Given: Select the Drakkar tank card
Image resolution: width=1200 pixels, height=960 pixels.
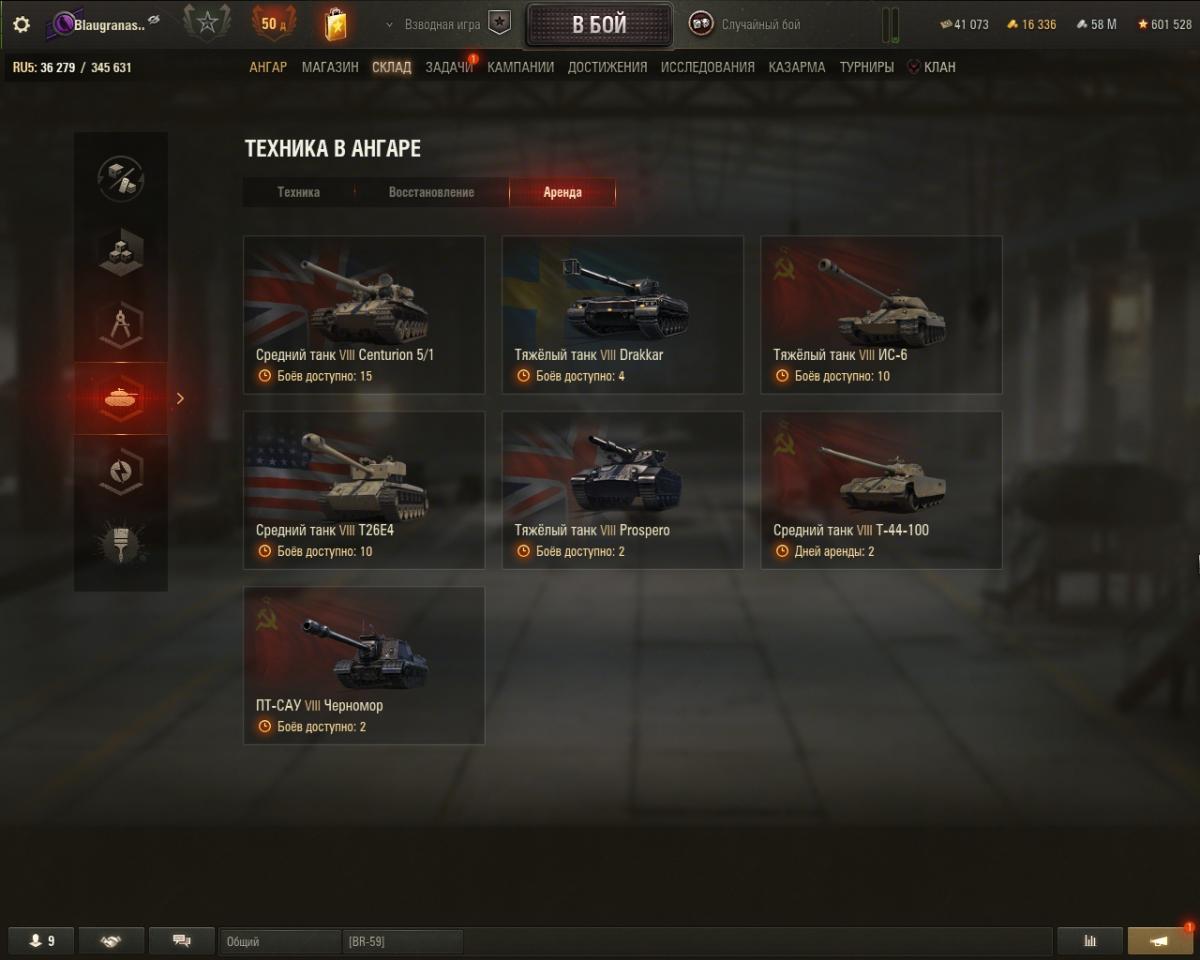Looking at the screenshot, I should coord(622,315).
